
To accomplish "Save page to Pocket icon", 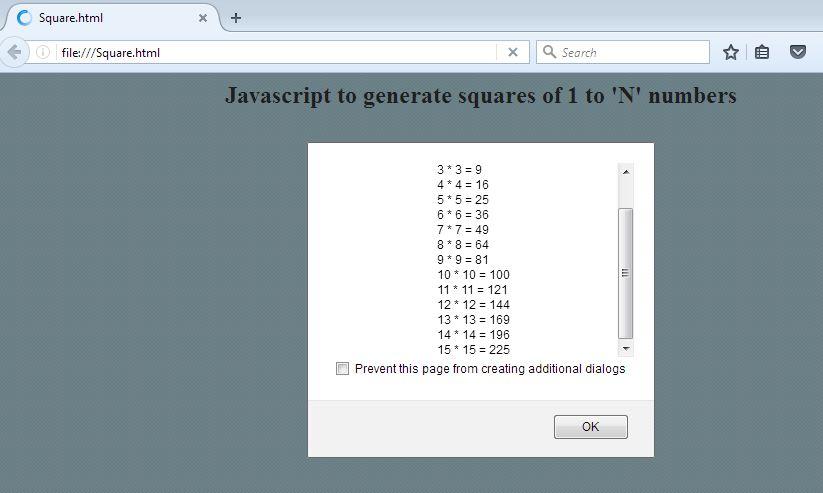I will click(798, 51).
